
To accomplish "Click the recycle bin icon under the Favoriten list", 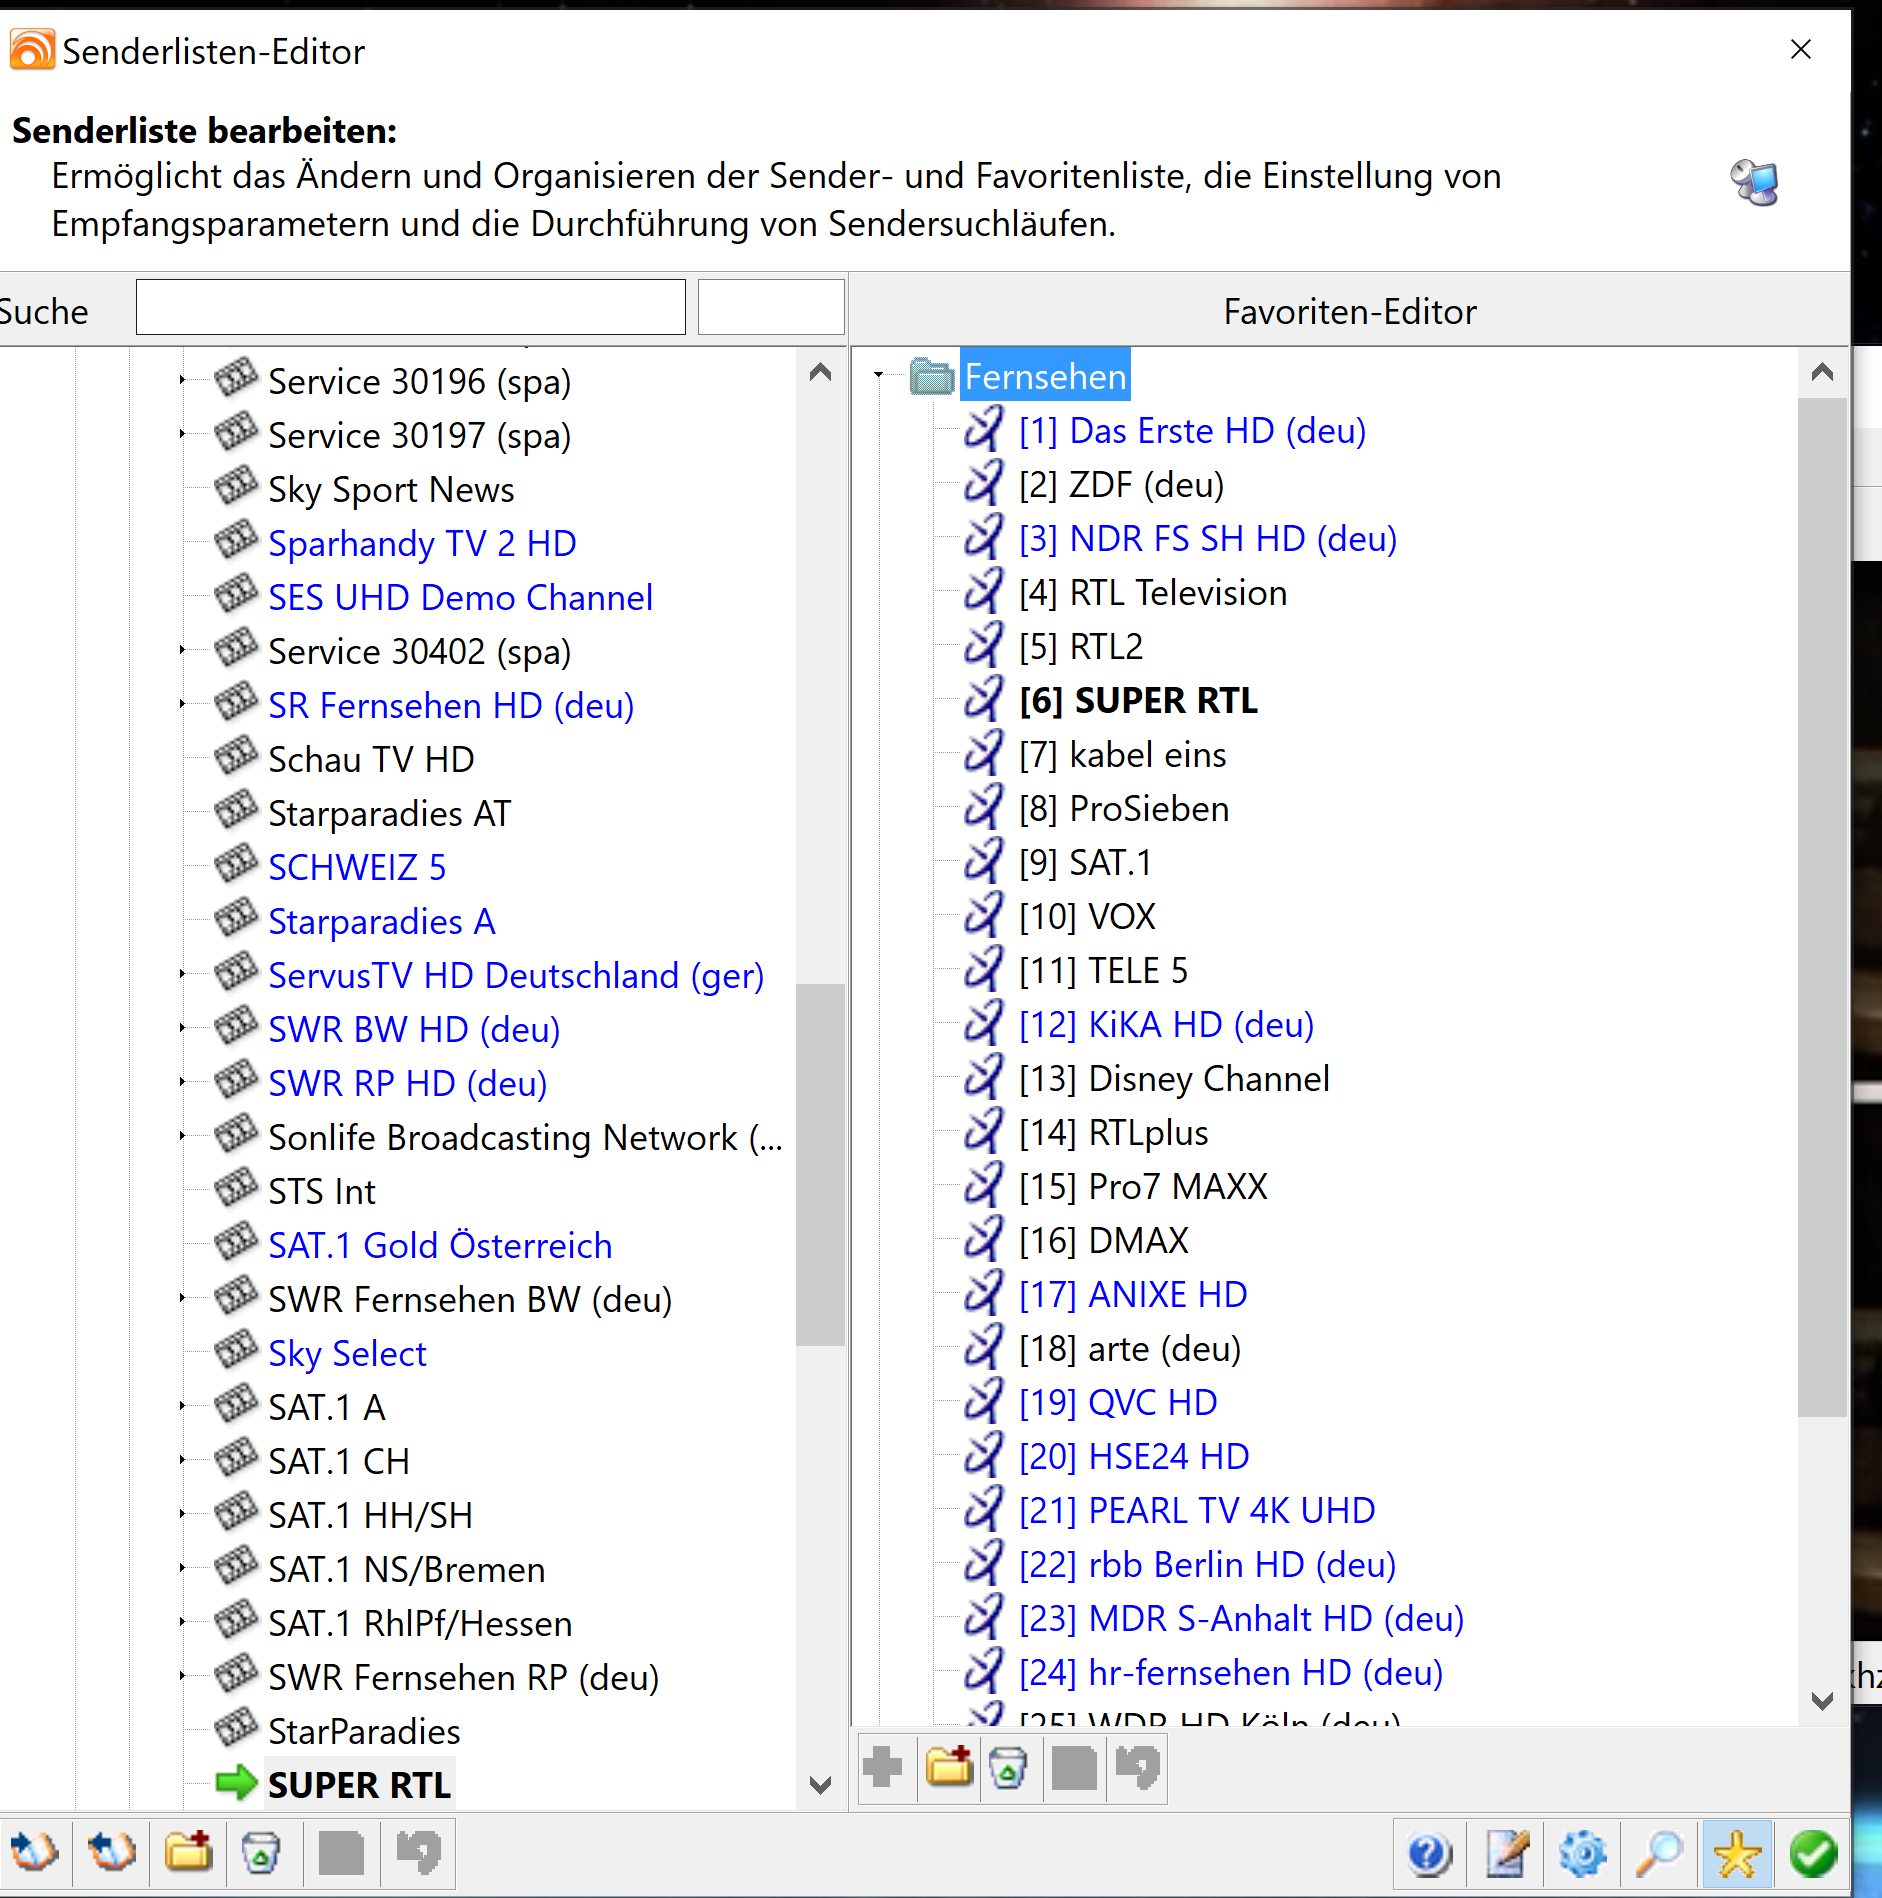I will [x=1008, y=1767].
